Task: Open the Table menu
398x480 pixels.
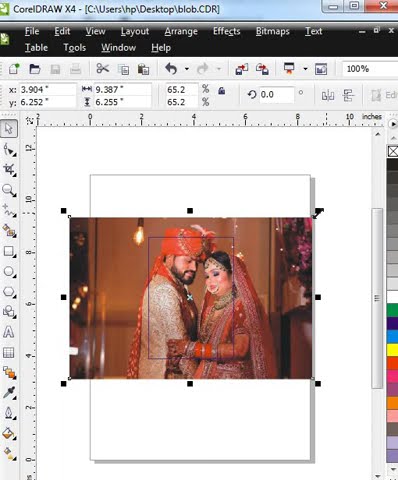Action: tap(36, 48)
